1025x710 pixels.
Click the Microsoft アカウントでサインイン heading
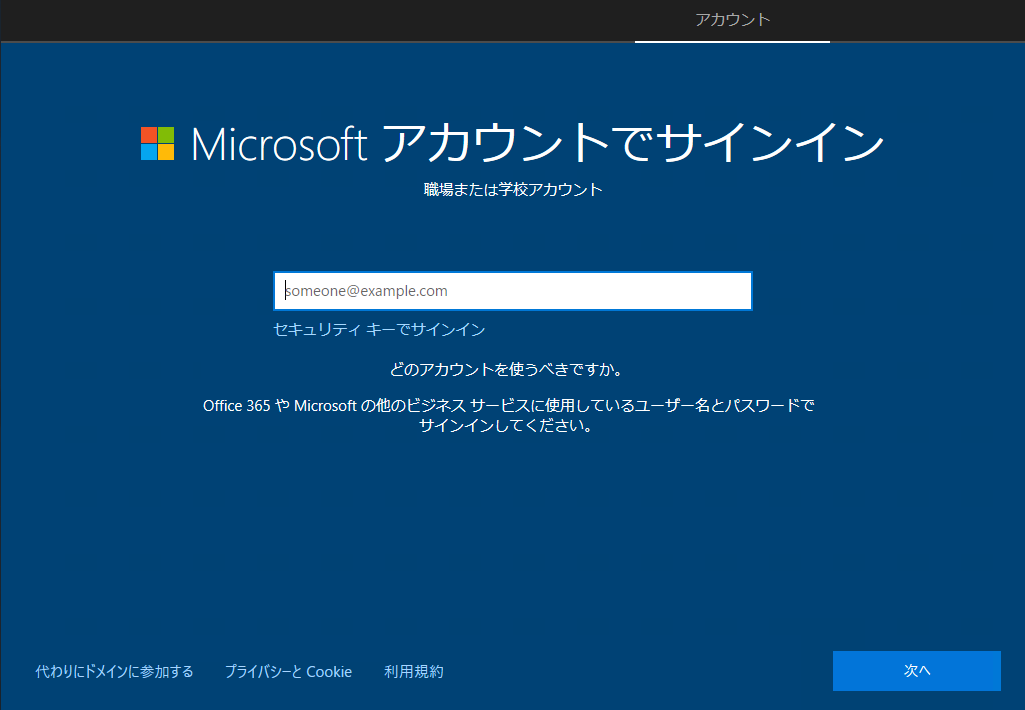537,143
